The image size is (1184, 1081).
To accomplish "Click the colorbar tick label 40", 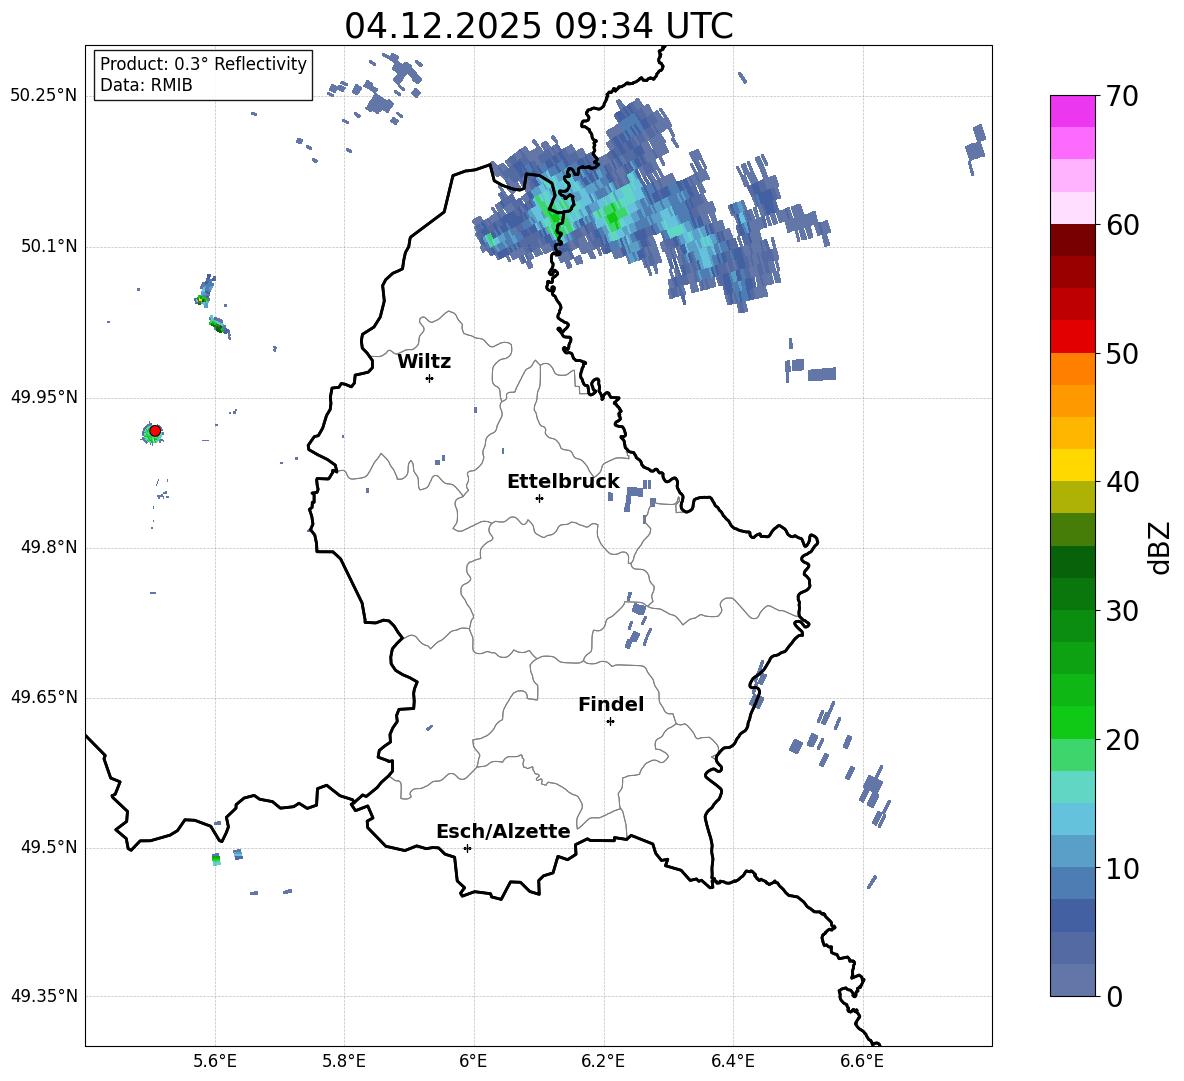I will [1122, 482].
